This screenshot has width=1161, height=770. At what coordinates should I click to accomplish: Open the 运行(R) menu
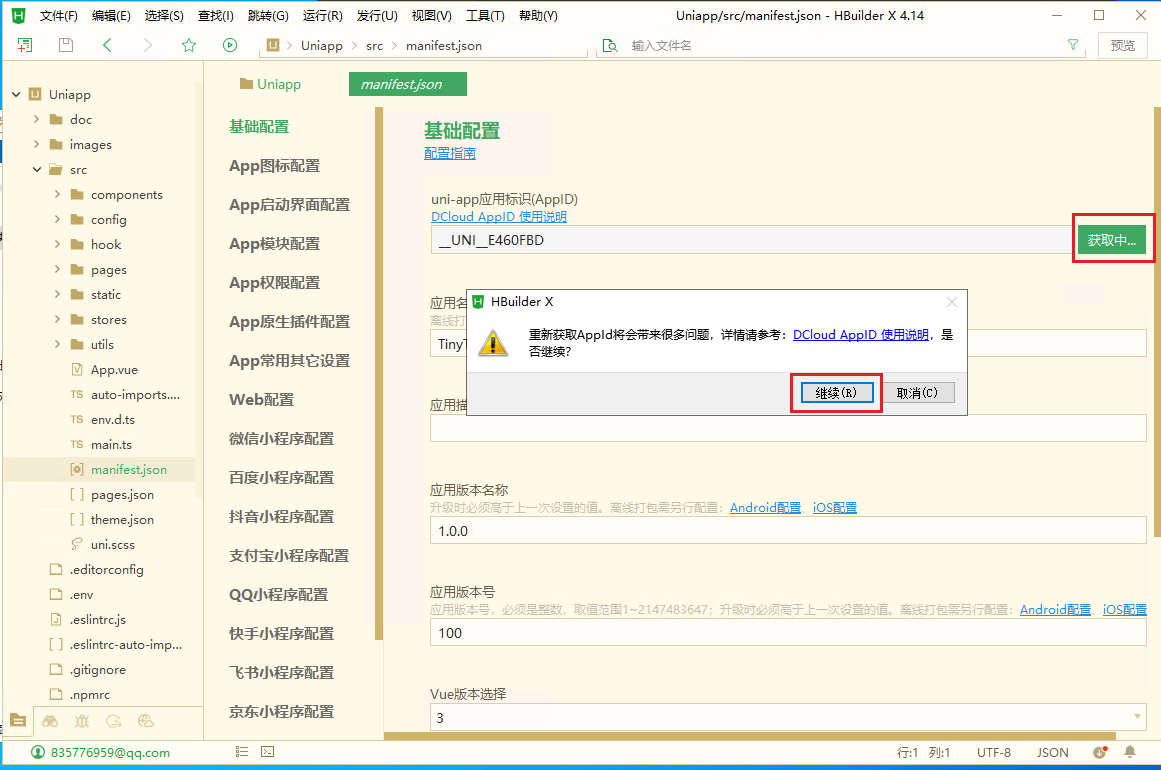coord(322,16)
